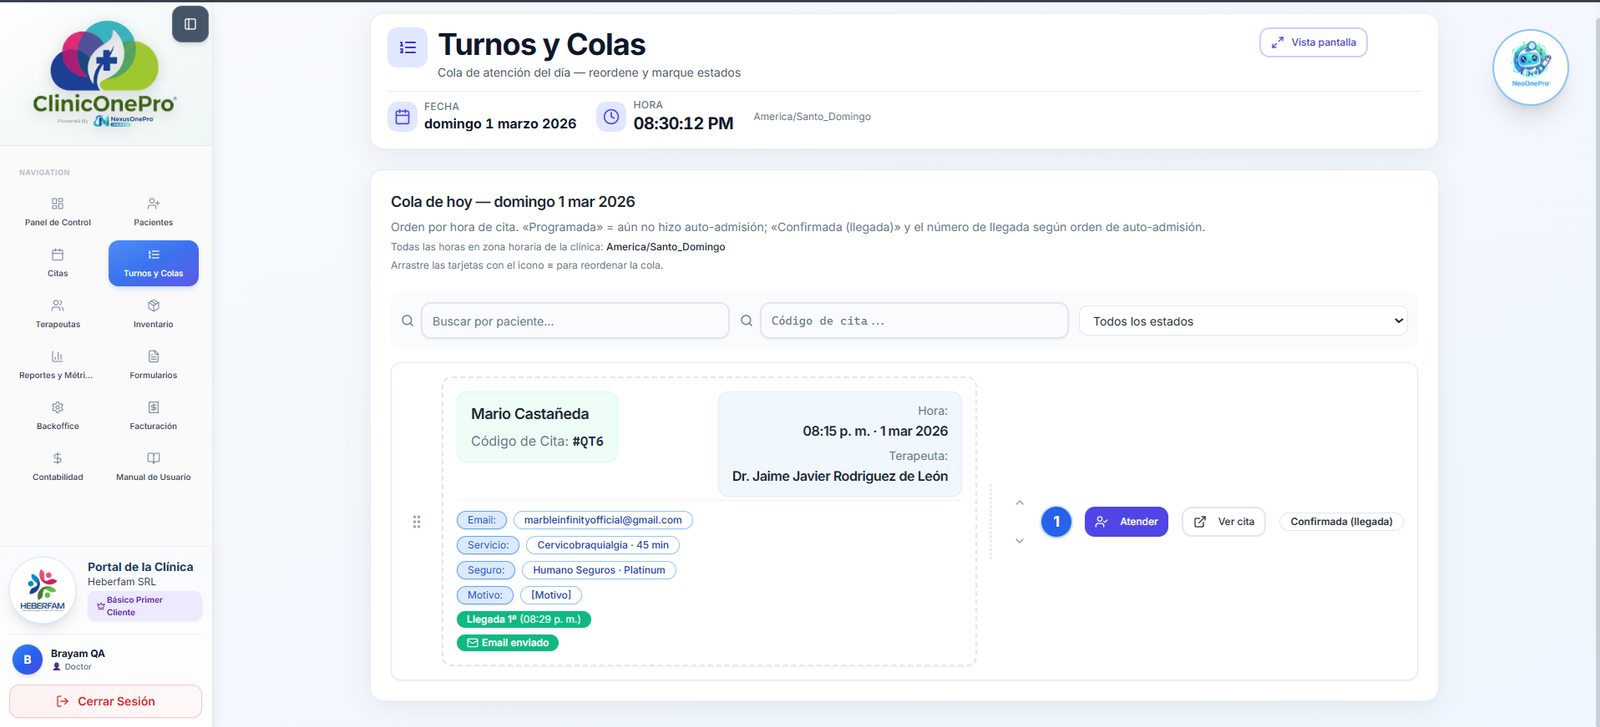This screenshot has height=727, width=1600.
Task: Click the email marbleinfinityofficial@gmail.com
Action: 603,520
